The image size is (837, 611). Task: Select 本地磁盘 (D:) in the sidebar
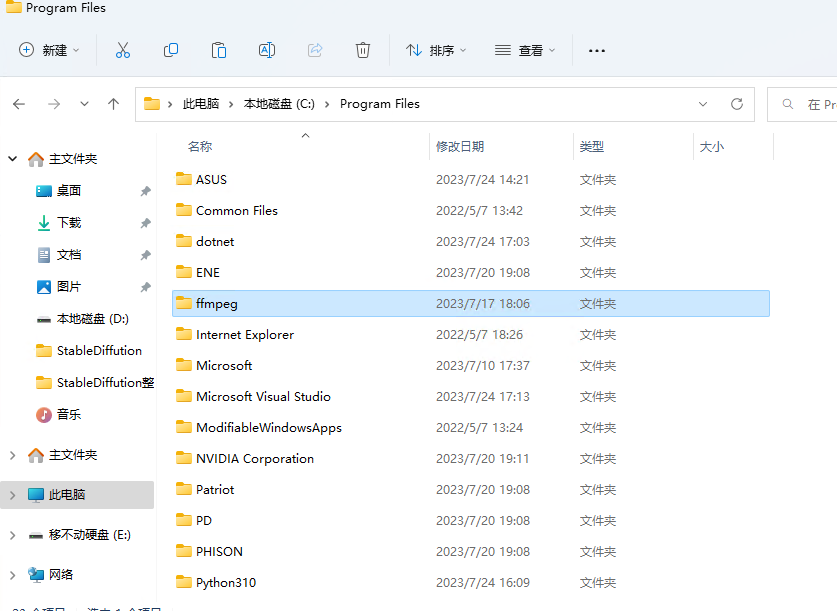tap(93, 319)
